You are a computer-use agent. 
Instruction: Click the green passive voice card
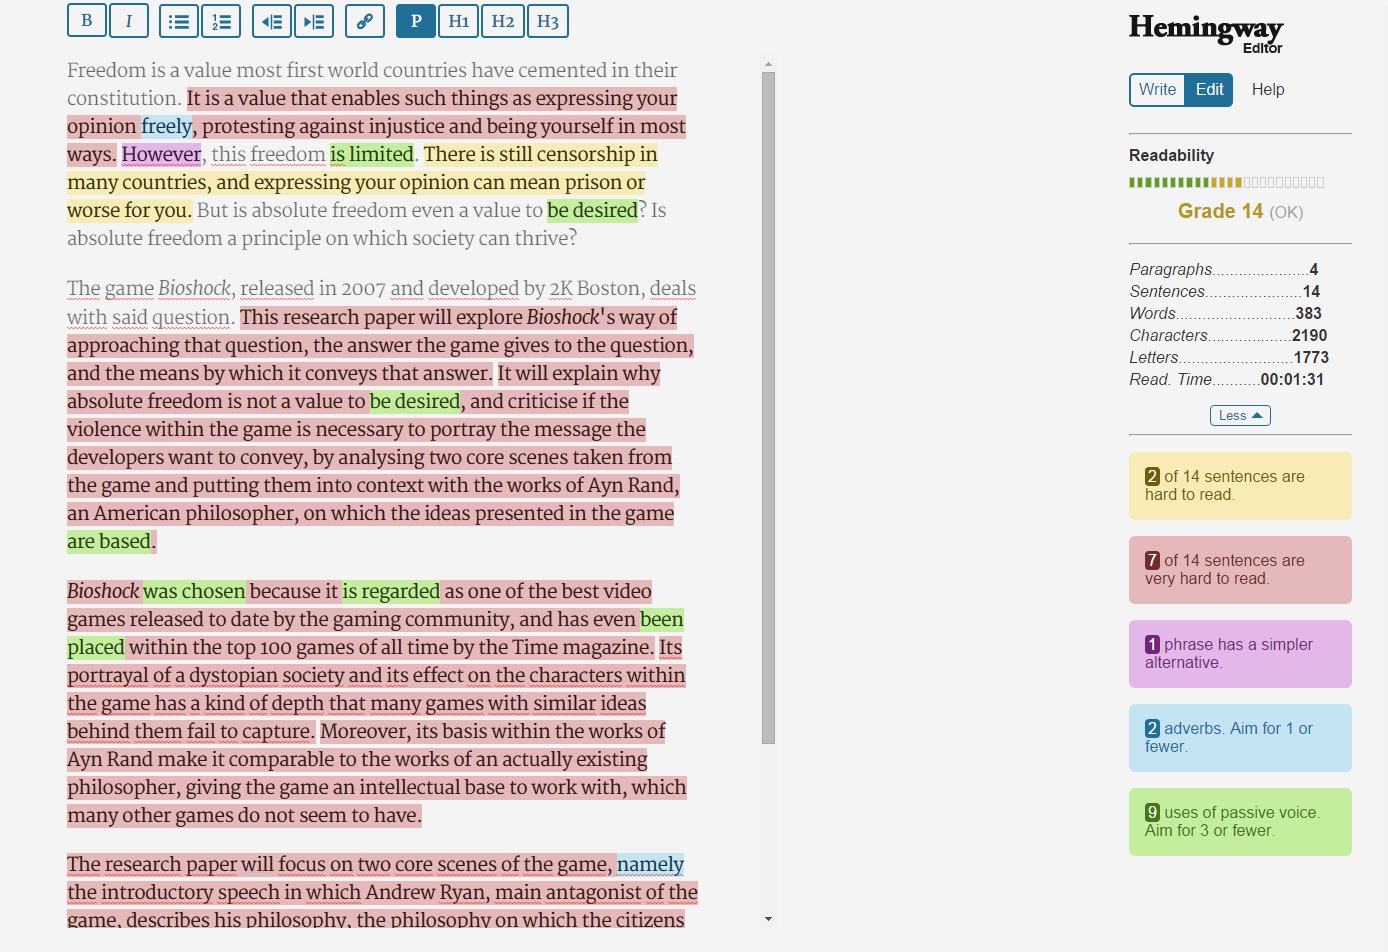click(x=1240, y=822)
